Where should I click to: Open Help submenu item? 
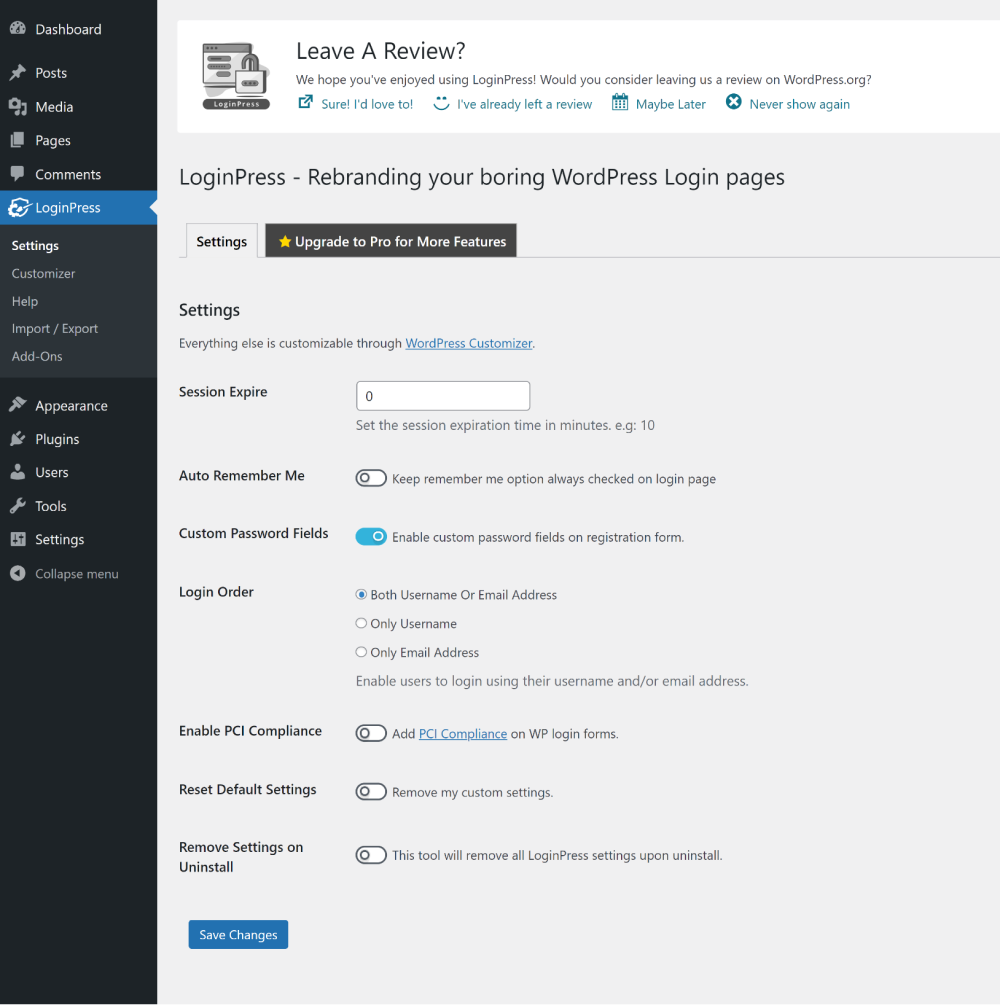point(24,301)
